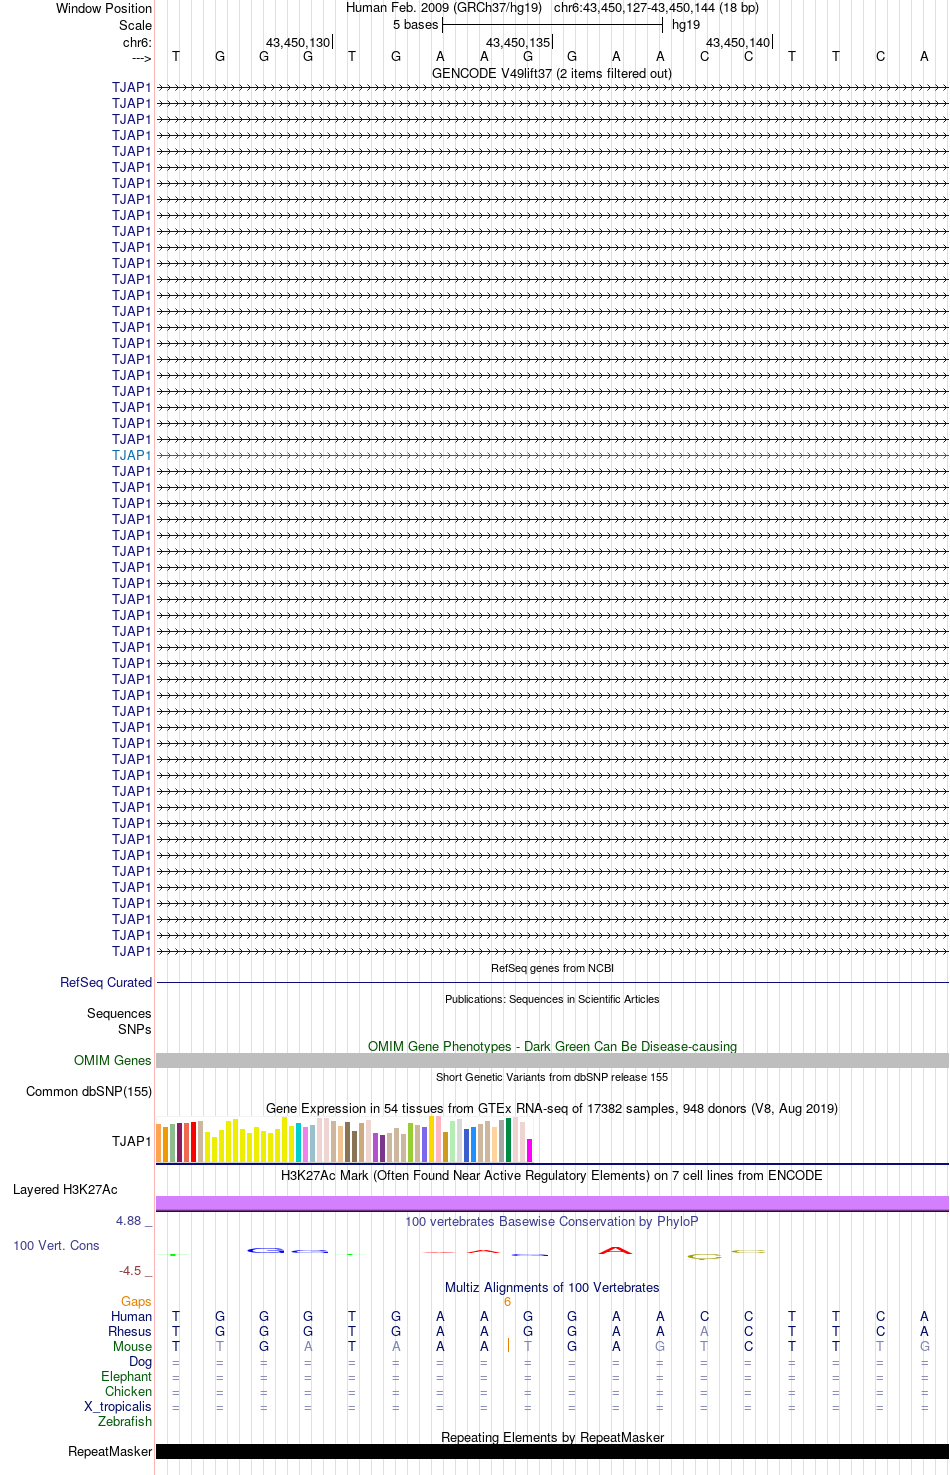Click the black RepeatMasker bar
The image size is (950, 1475).
[x=552, y=1451]
